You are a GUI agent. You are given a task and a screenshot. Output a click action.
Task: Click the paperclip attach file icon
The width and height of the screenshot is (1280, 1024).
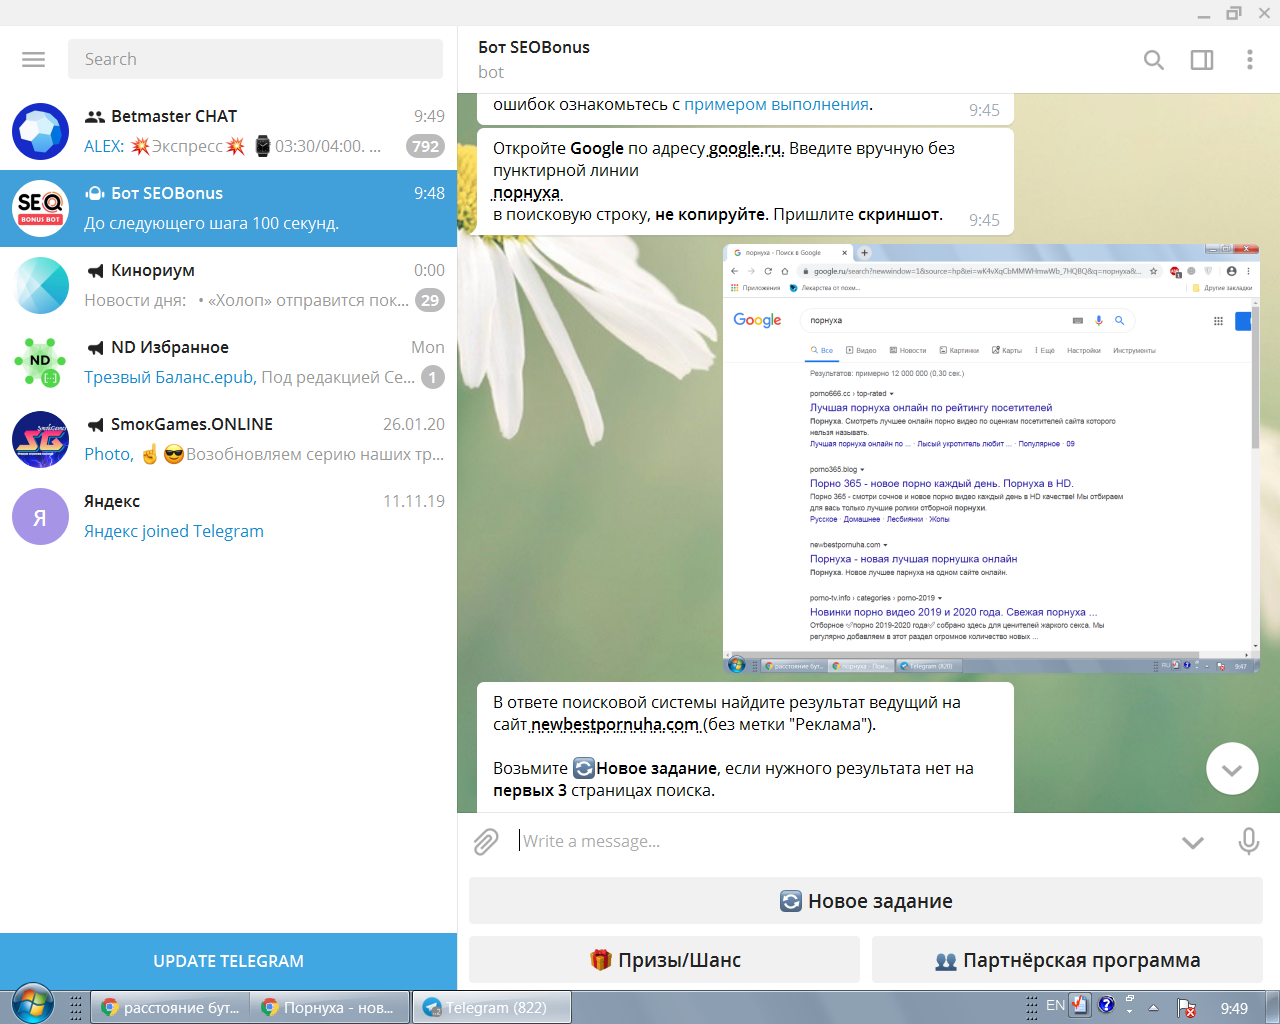[486, 842]
